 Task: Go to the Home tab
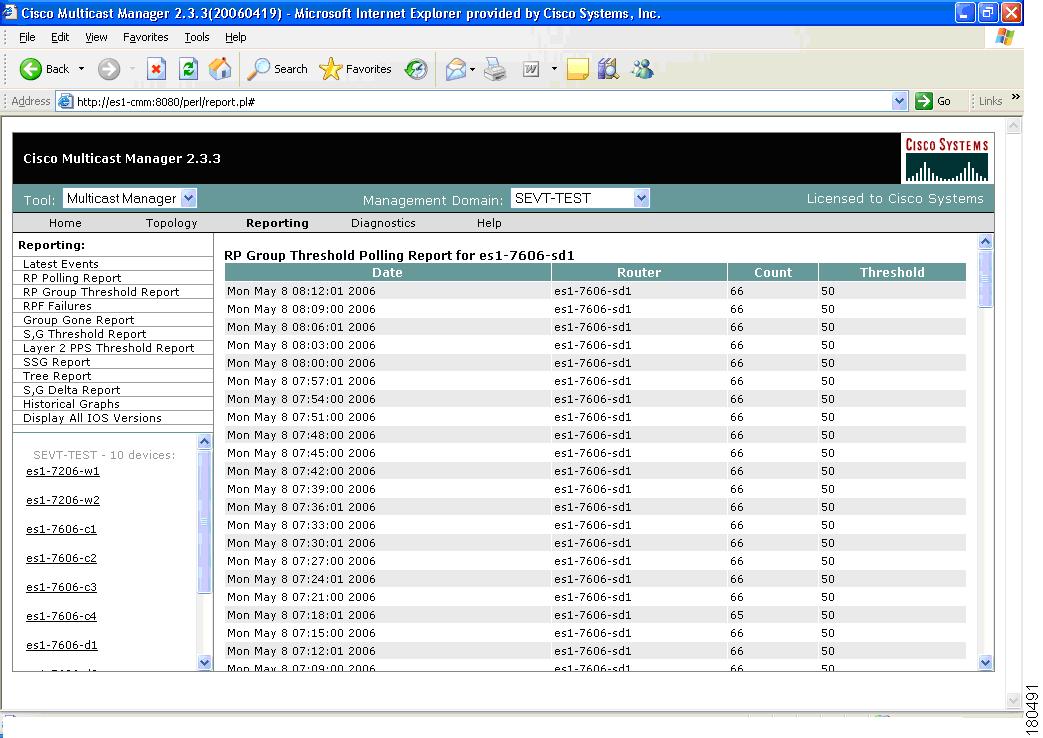click(65, 223)
